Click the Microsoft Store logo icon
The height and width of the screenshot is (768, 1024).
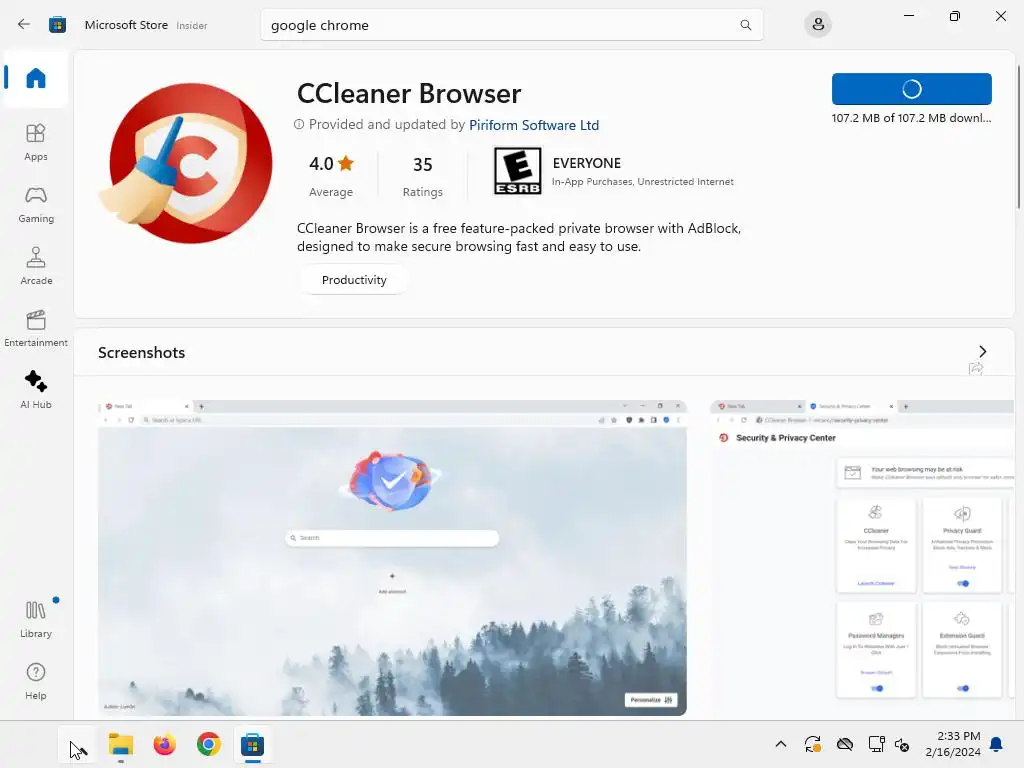pos(57,25)
